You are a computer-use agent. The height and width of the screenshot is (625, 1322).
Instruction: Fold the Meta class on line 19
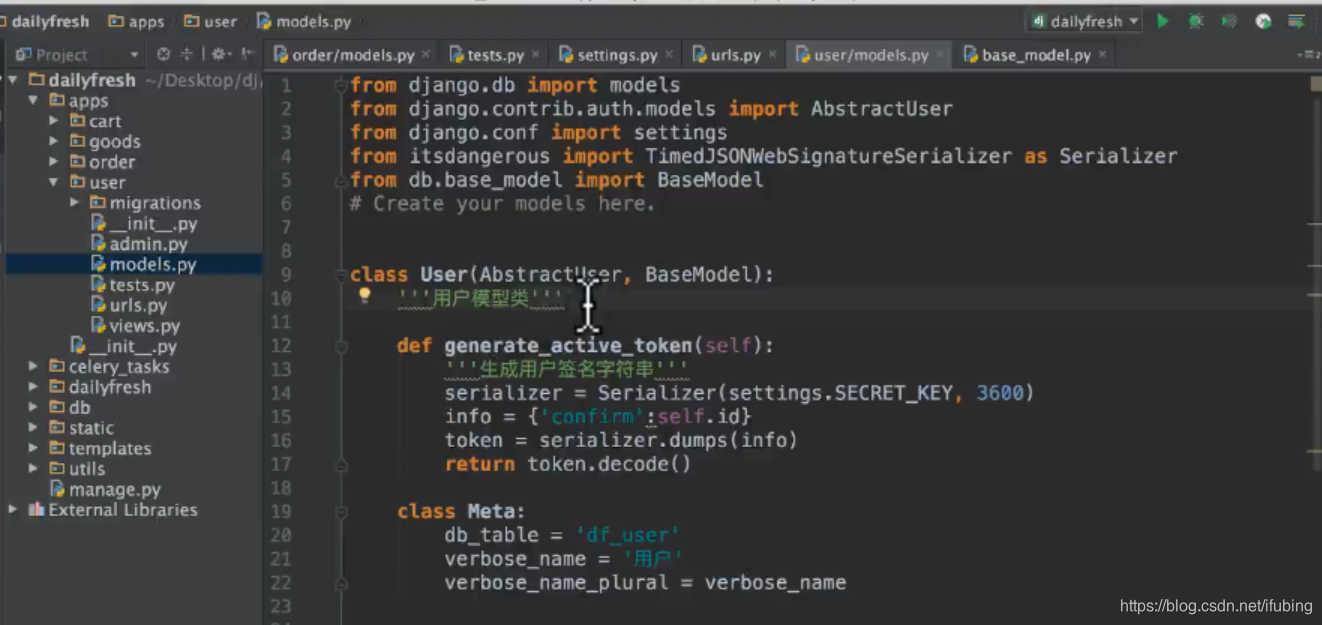click(341, 511)
